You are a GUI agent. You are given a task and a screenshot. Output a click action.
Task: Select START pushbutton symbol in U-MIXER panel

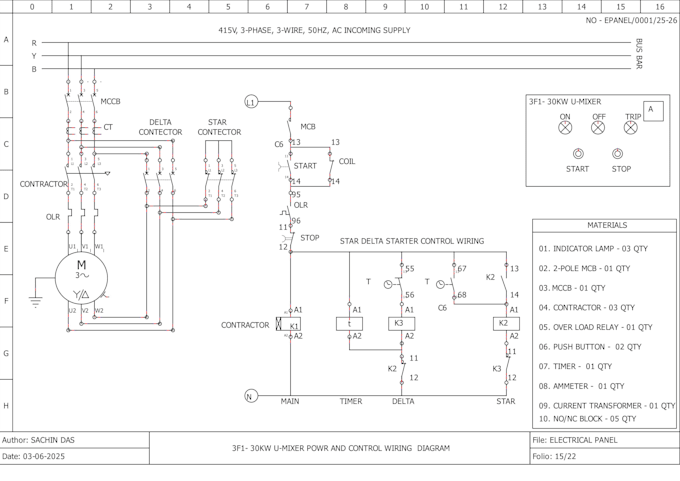tap(578, 154)
